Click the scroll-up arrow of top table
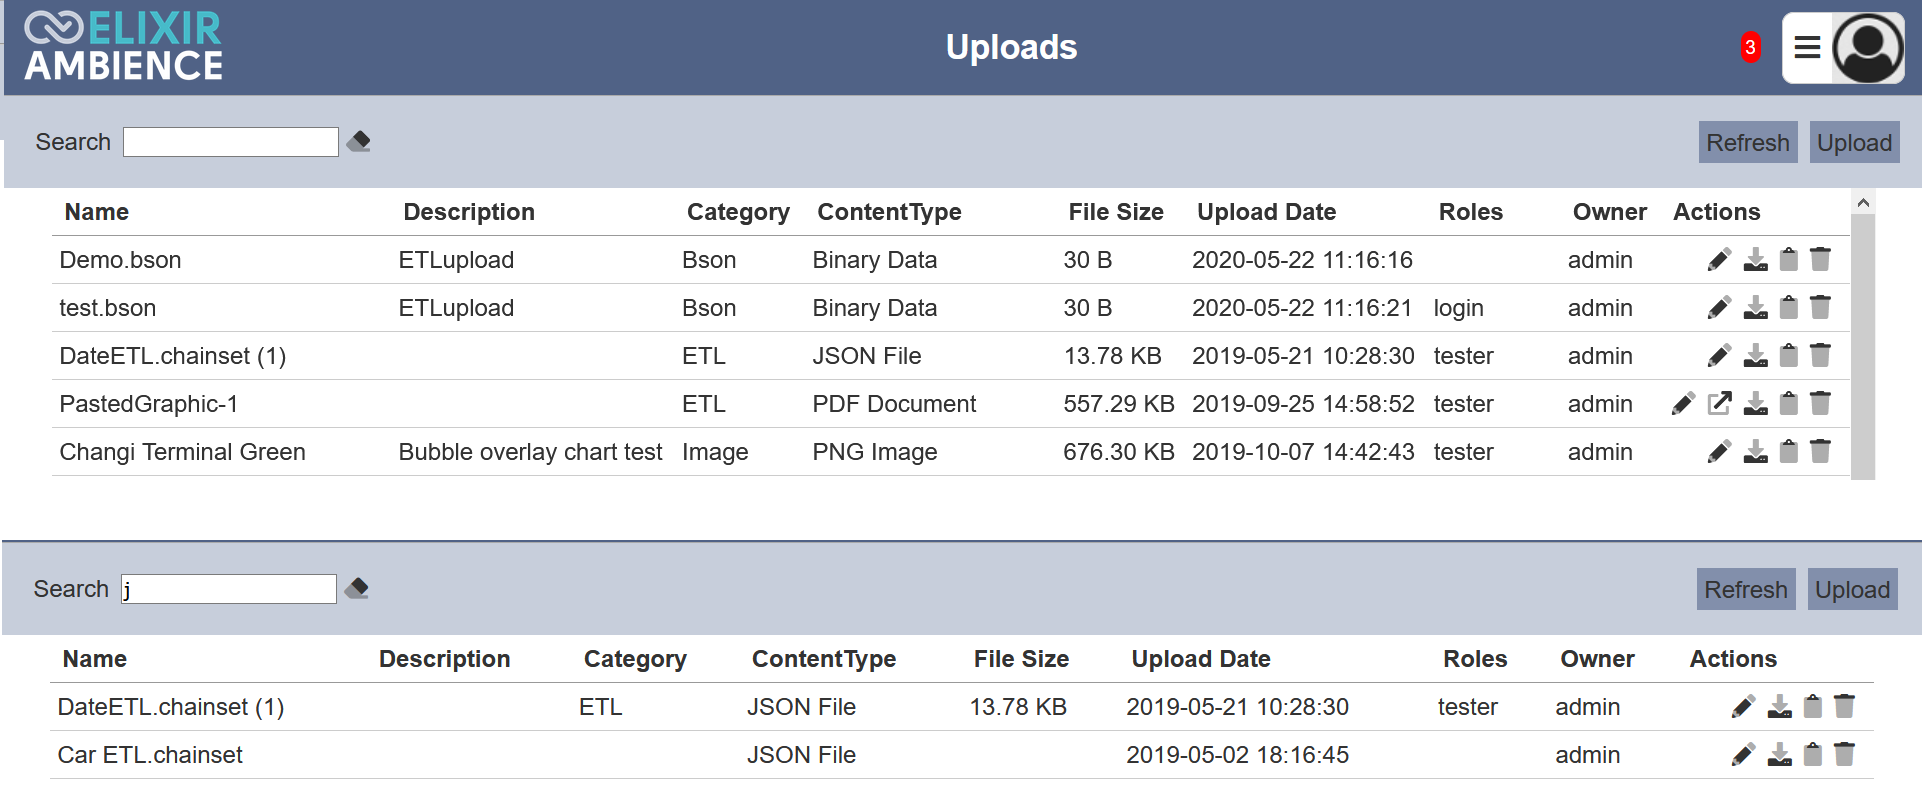This screenshot has height=790, width=1922. [x=1863, y=203]
